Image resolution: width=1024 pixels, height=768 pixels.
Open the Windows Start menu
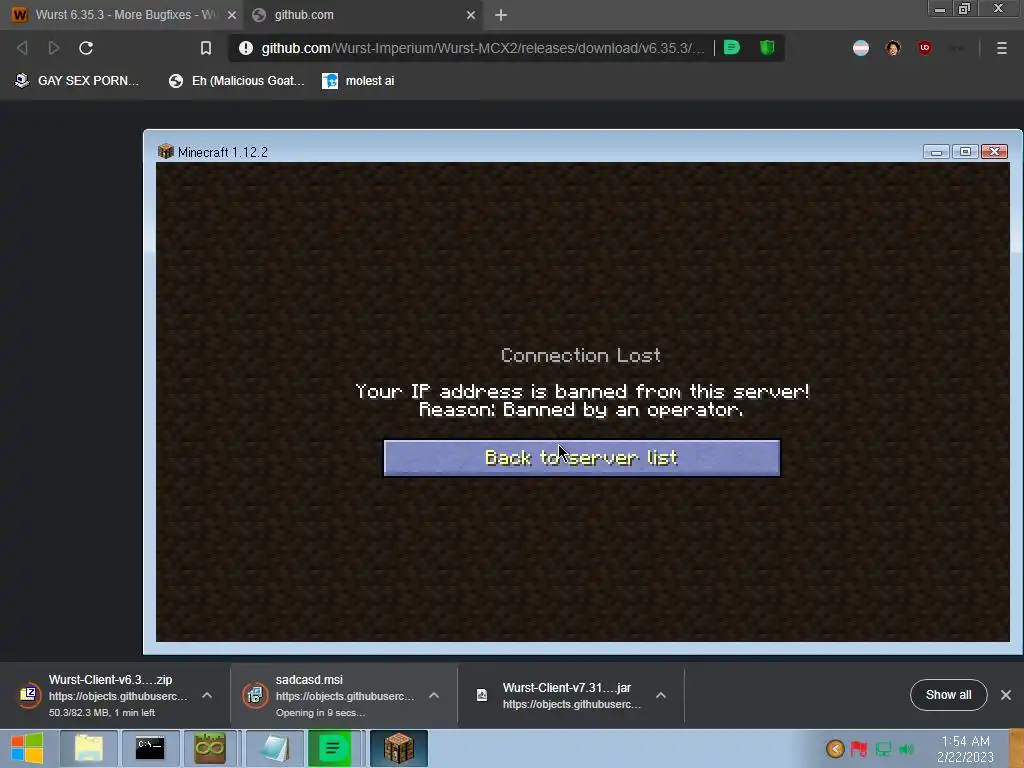coord(27,748)
